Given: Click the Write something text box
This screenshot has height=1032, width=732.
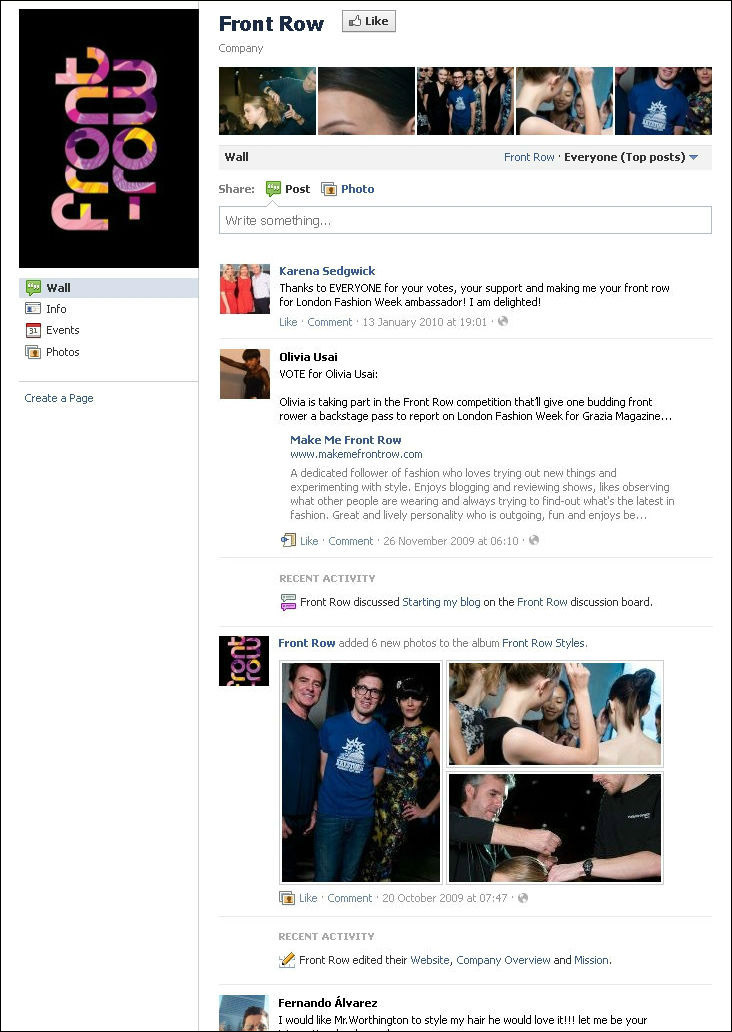Looking at the screenshot, I should [465, 220].
